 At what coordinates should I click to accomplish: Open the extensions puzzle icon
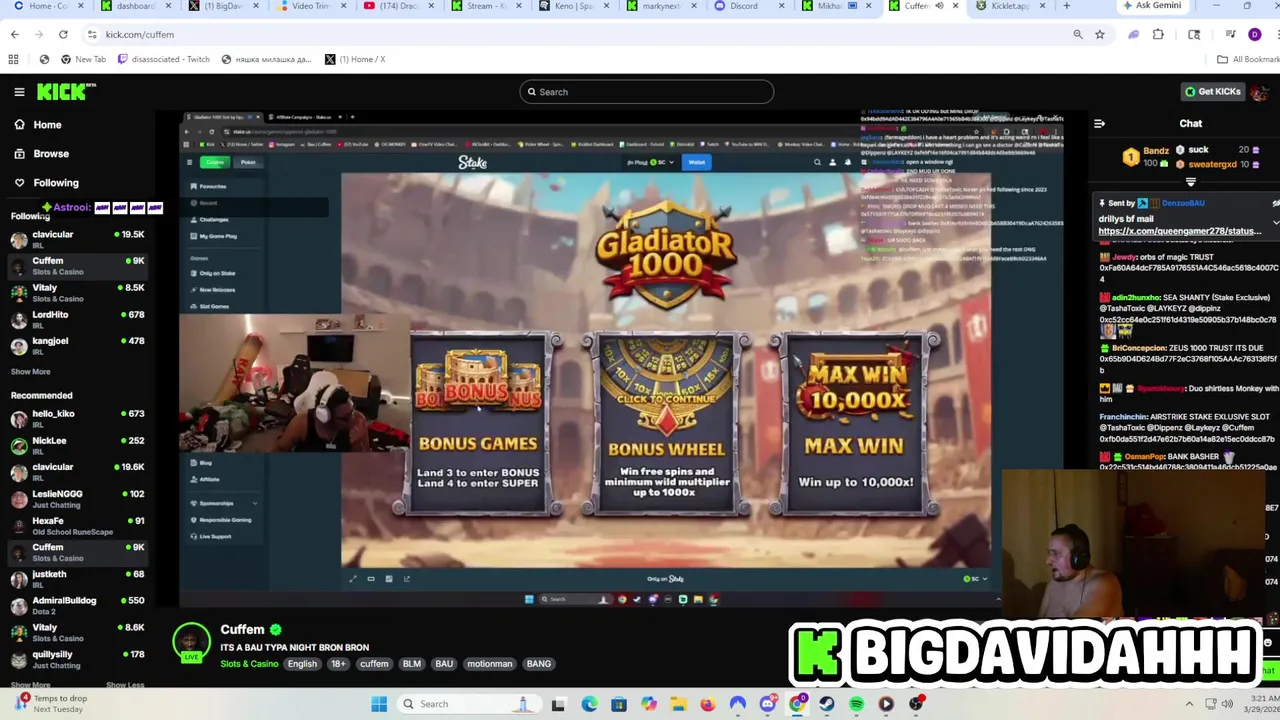(1158, 34)
